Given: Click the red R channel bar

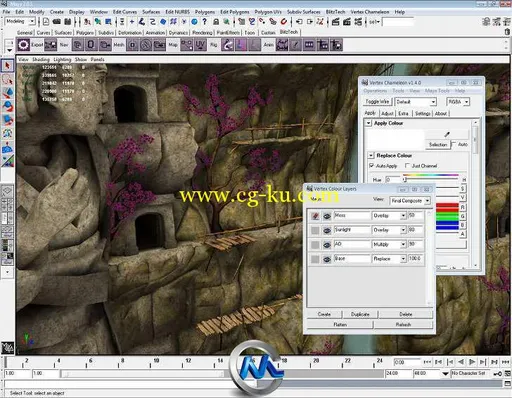Looking at the screenshot, I should 447,207.
